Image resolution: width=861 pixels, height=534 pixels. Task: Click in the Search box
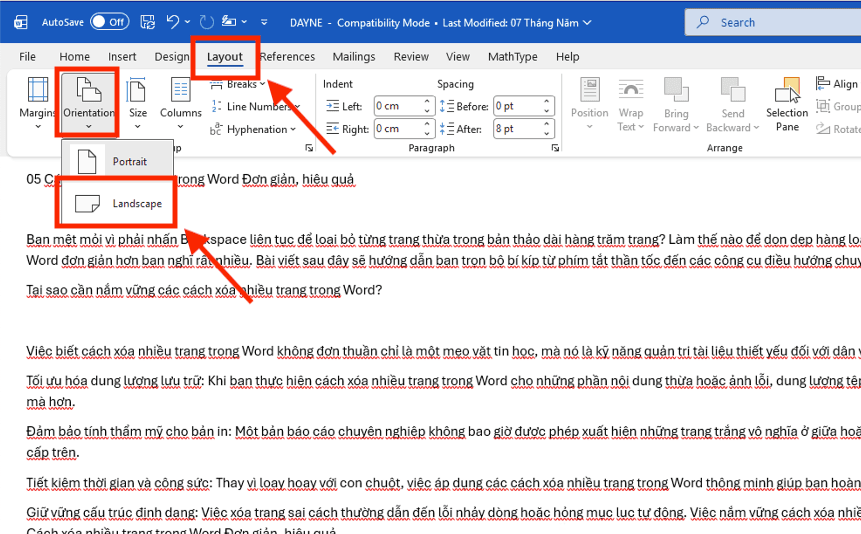[774, 23]
